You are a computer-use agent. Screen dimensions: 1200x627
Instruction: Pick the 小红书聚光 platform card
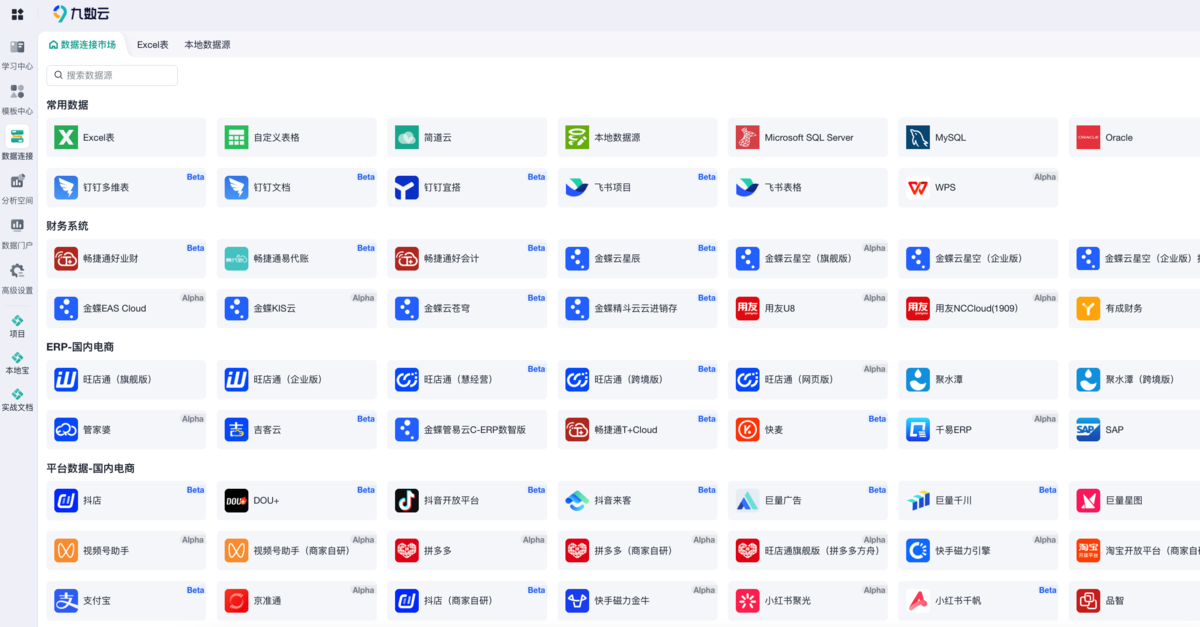(808, 601)
